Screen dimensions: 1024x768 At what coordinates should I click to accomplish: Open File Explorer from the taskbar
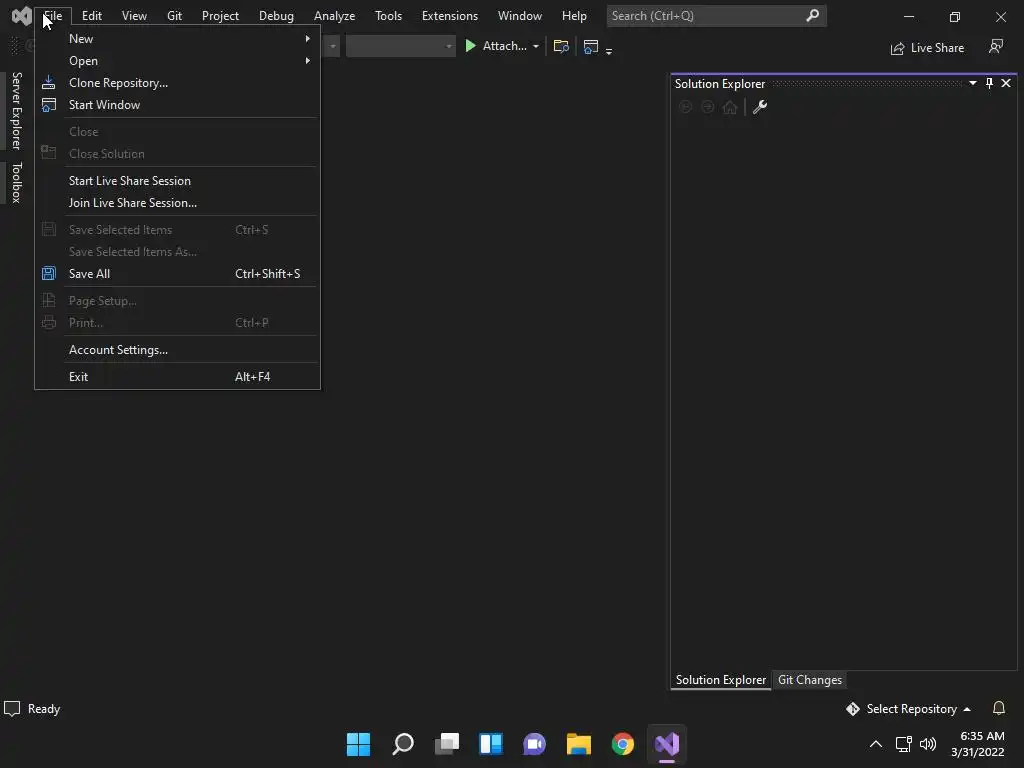coord(579,744)
